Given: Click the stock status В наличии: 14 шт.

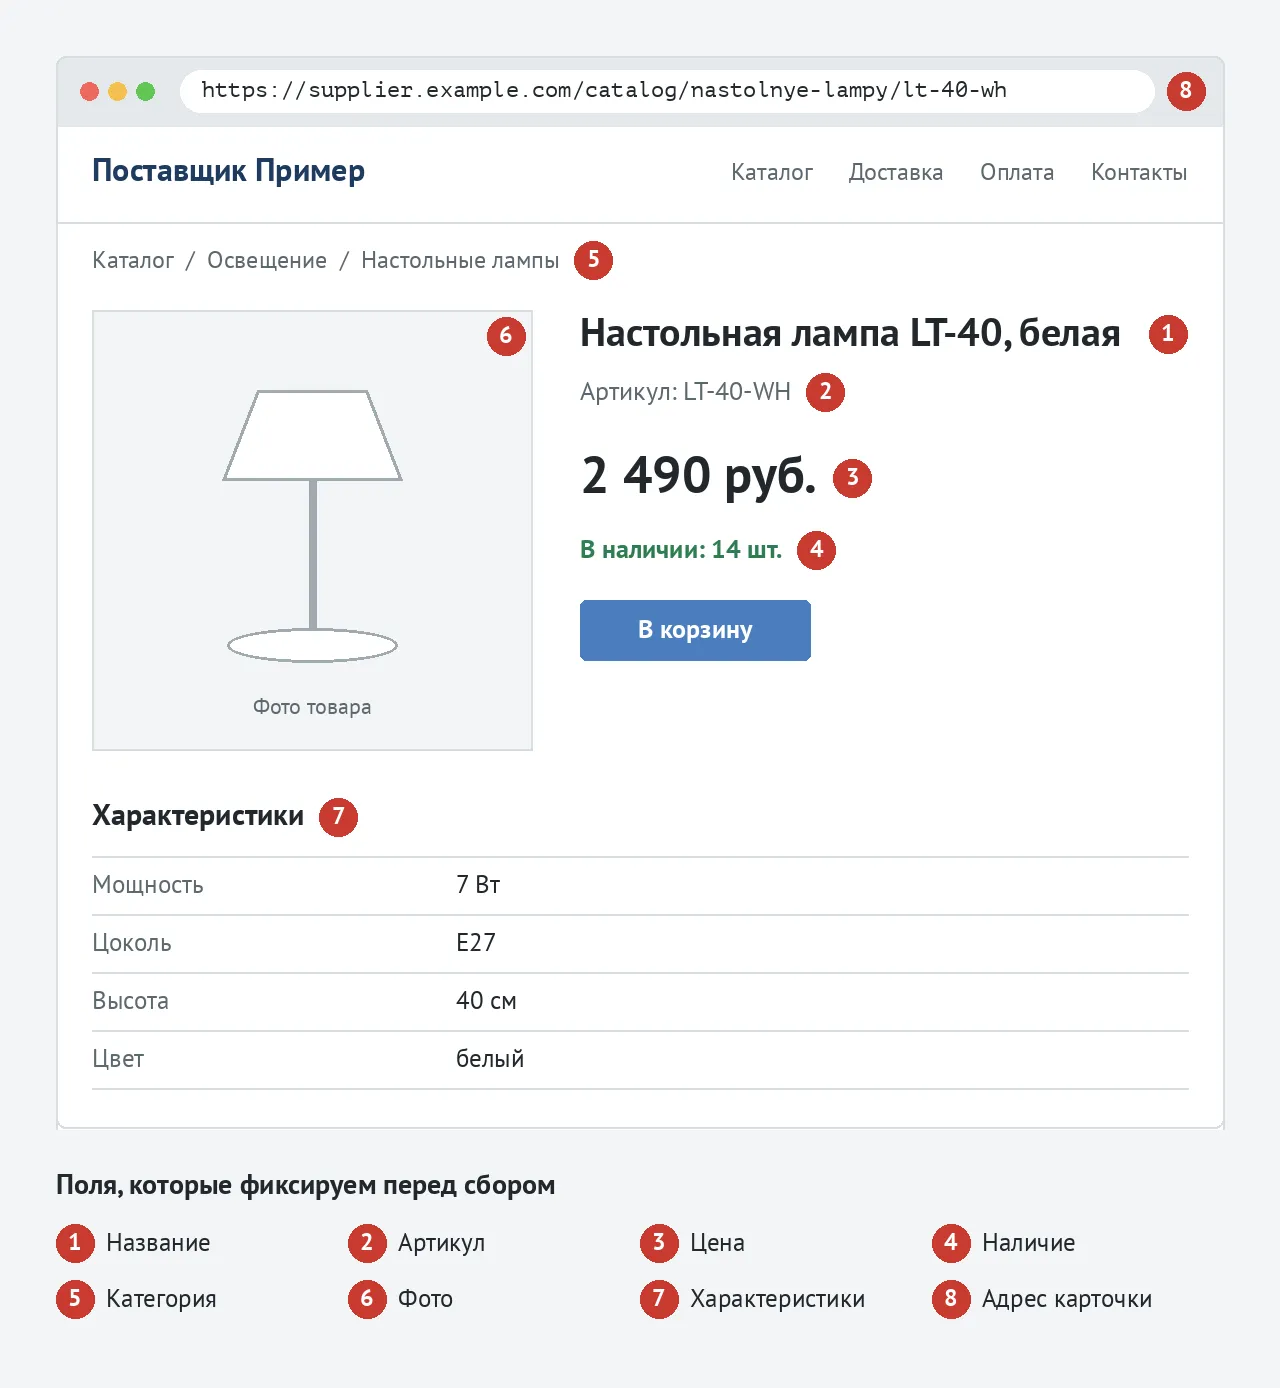Looking at the screenshot, I should (681, 549).
